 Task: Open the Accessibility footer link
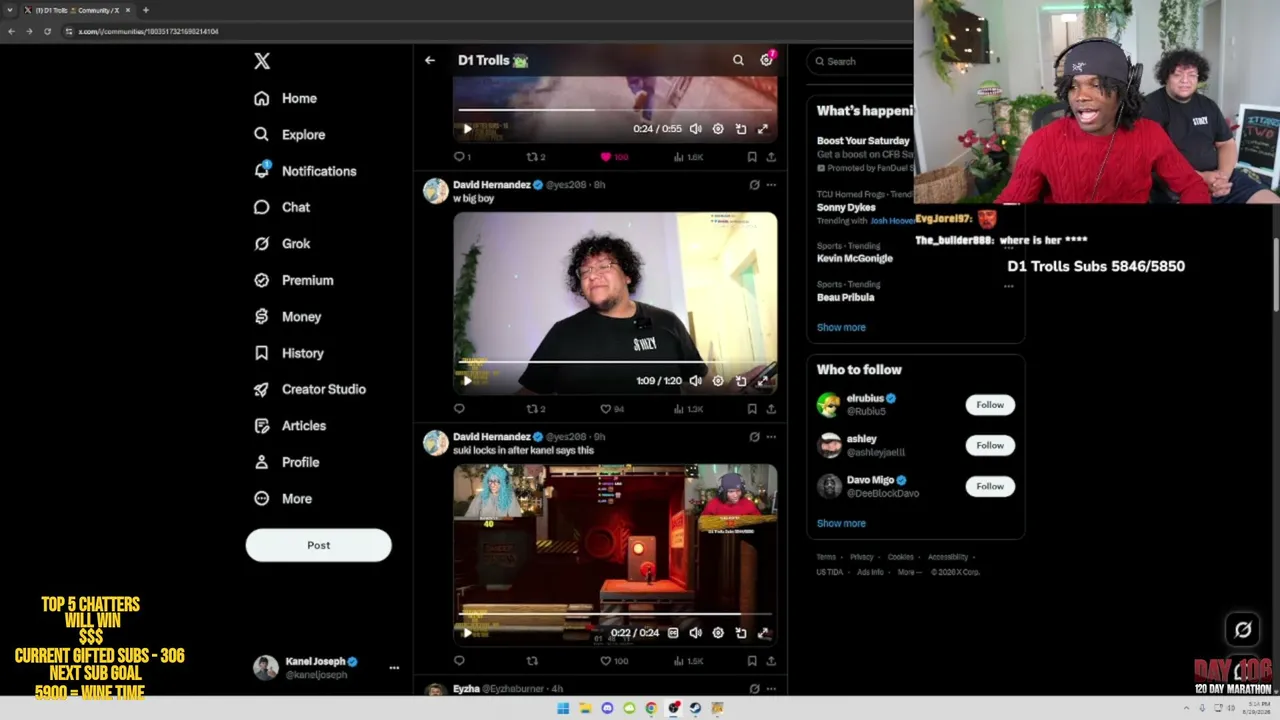[x=947, y=557]
